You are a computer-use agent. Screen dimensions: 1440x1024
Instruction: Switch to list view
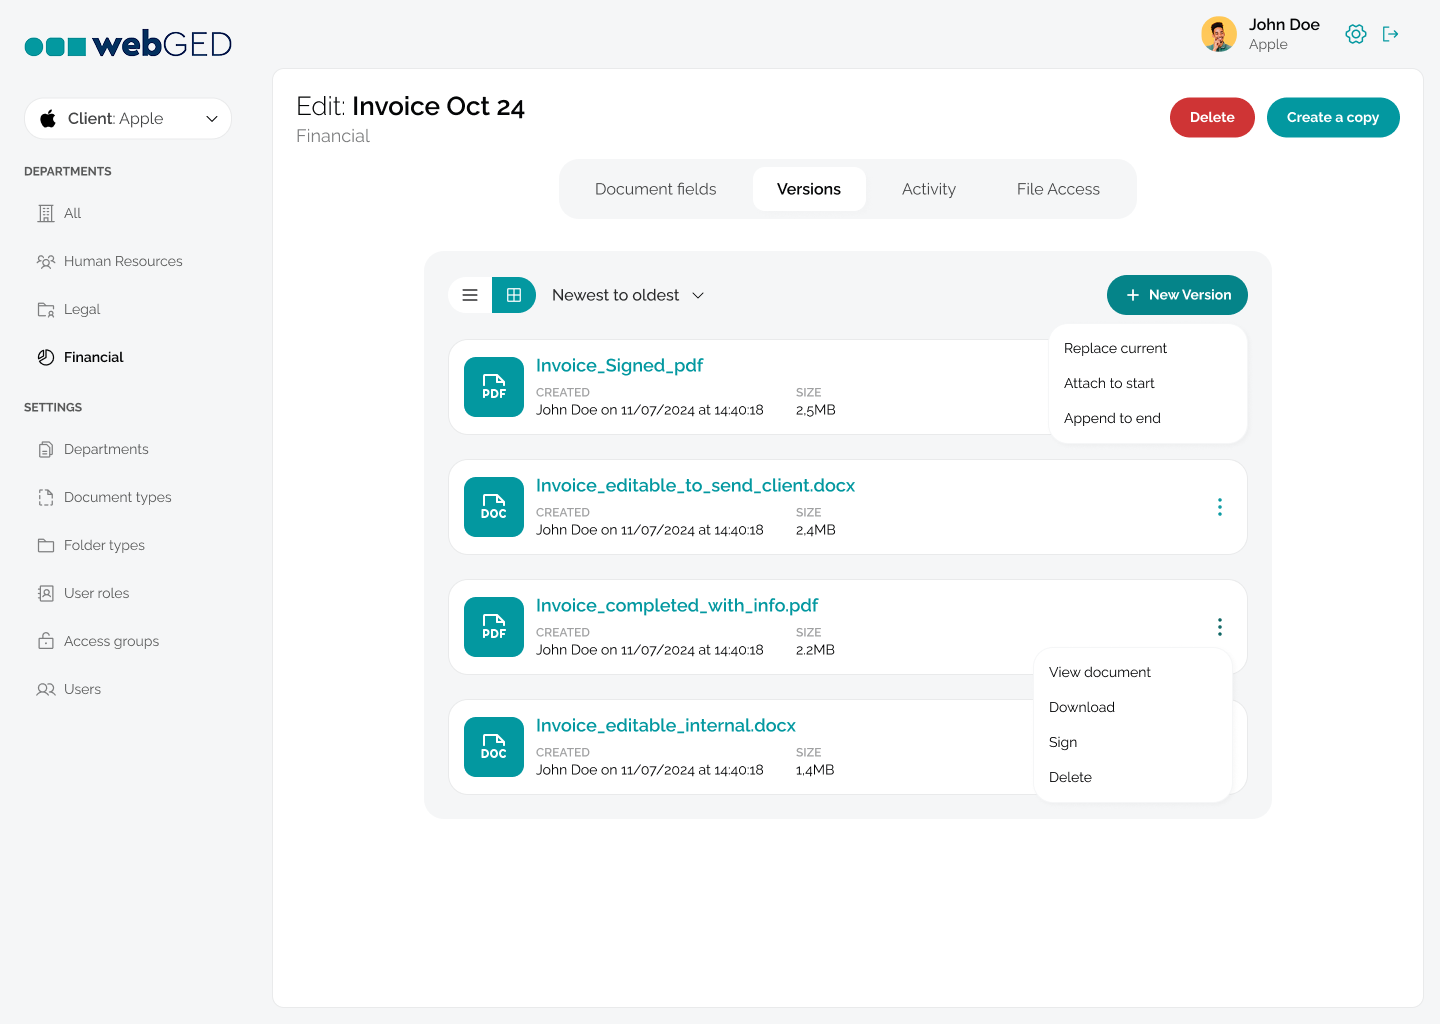[470, 295]
